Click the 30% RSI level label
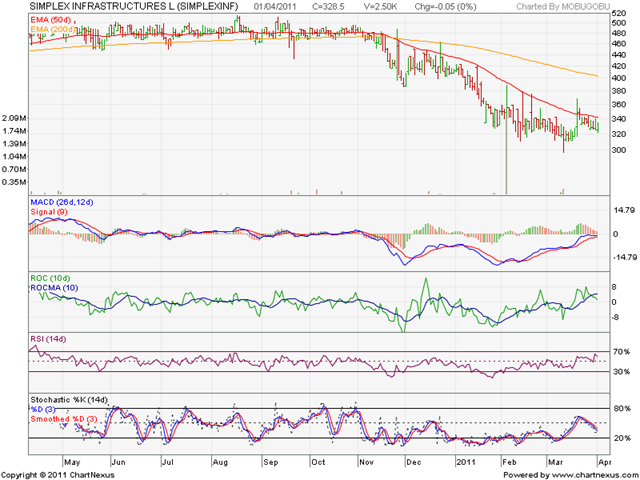 (621, 372)
